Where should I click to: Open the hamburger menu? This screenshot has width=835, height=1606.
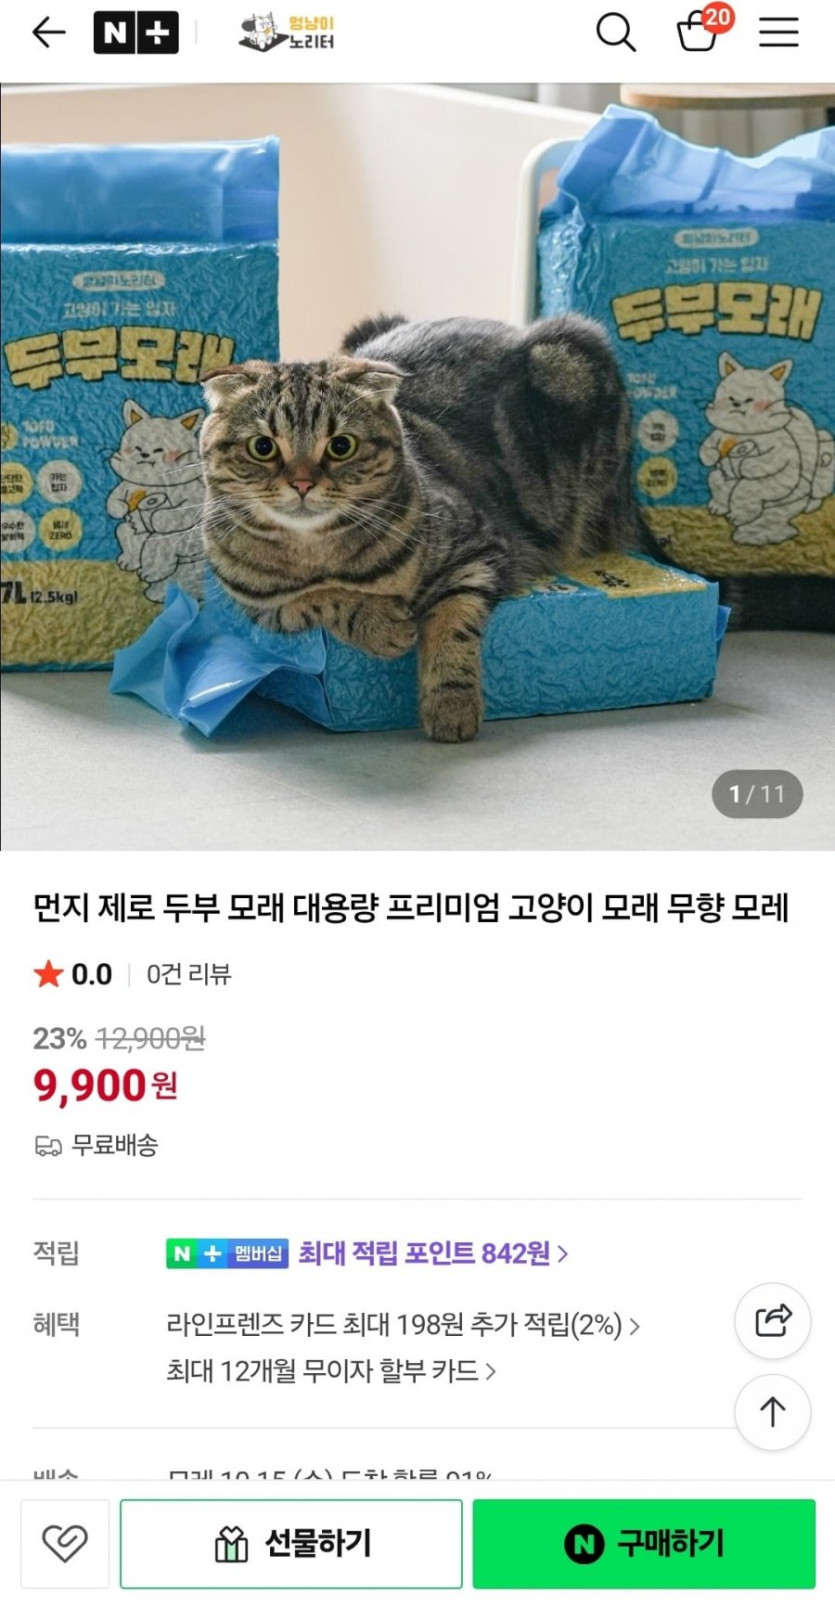point(778,32)
